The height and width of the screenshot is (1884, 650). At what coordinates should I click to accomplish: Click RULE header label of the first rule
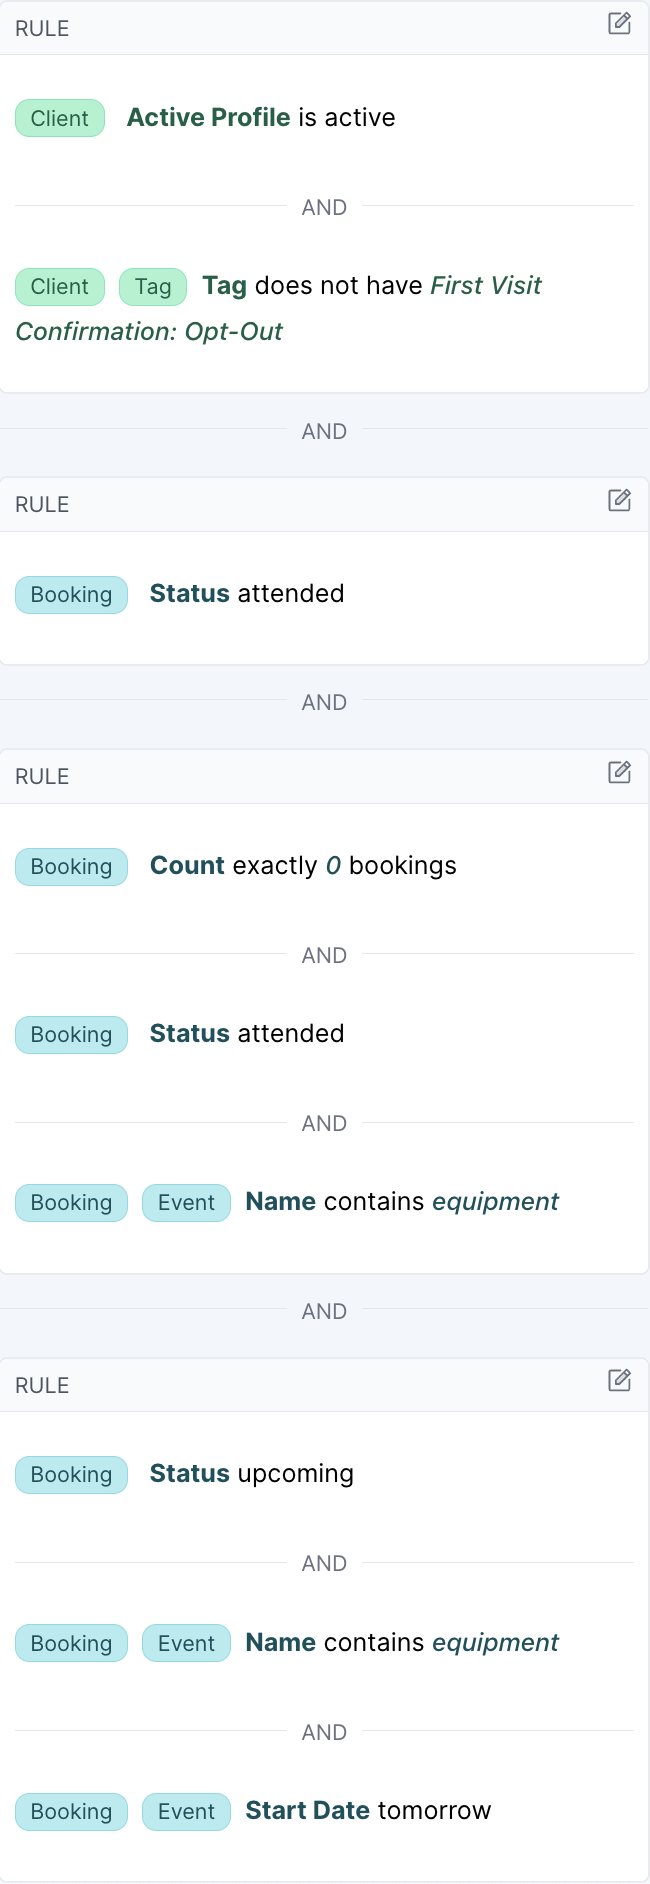click(42, 29)
